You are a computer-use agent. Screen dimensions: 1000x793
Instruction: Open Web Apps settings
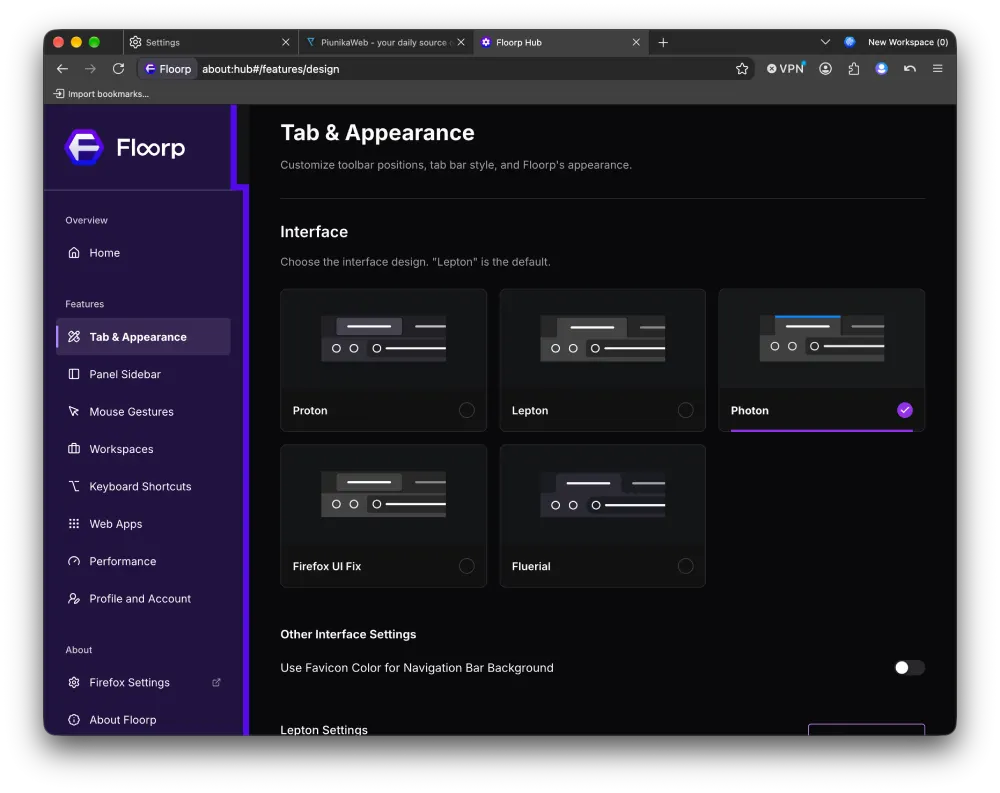(143, 524)
